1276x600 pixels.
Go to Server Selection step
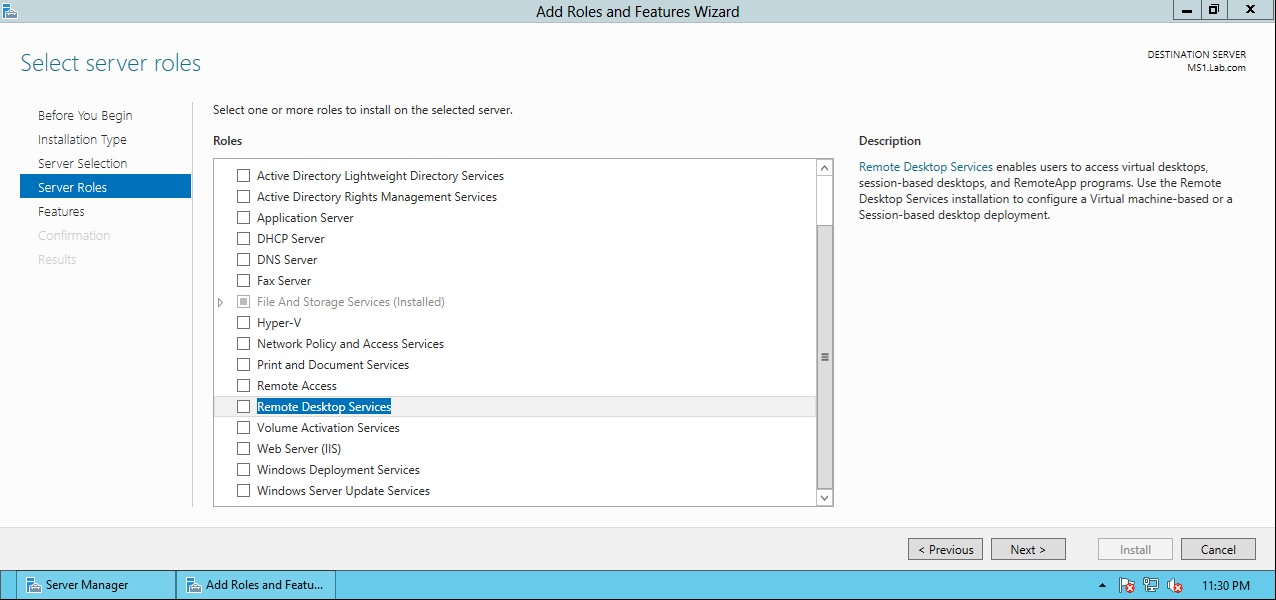coord(83,164)
